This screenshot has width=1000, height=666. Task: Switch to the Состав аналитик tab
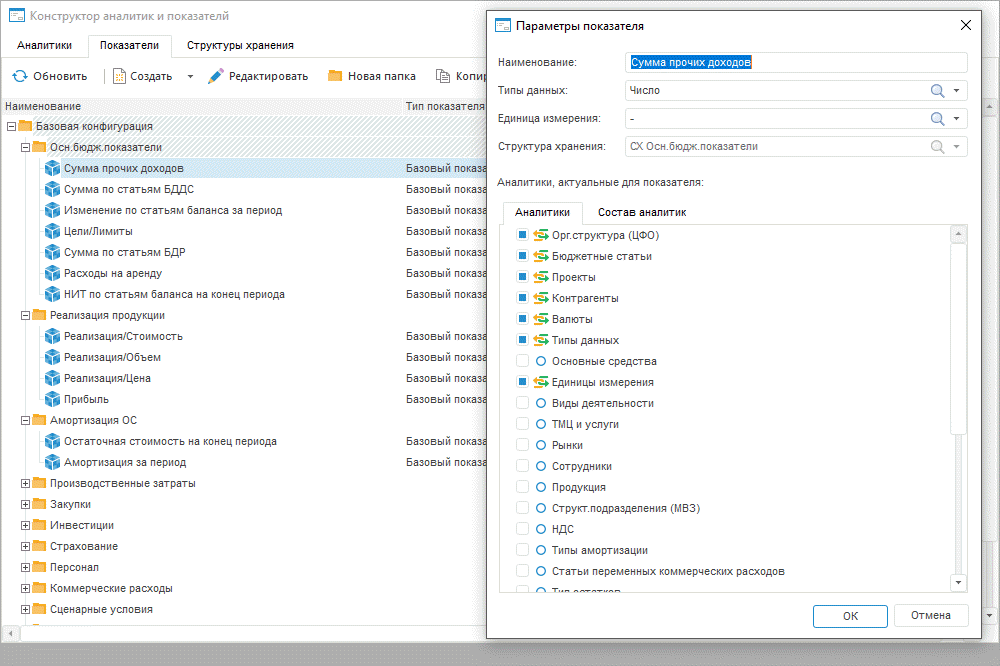click(641, 212)
